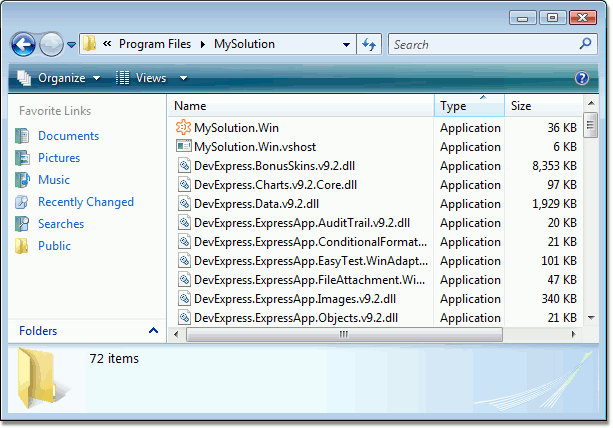Open Searches favorite link

pyautogui.click(x=61, y=224)
